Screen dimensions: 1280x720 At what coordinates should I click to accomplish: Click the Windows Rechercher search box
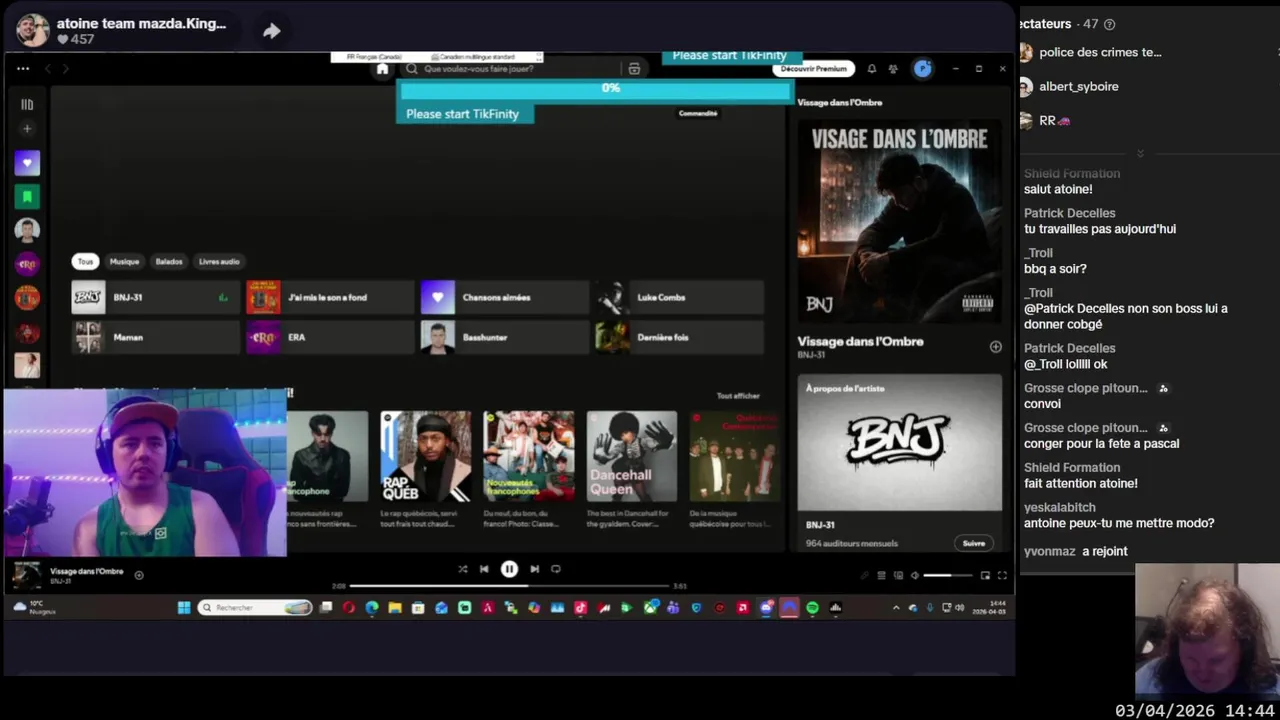click(255, 607)
